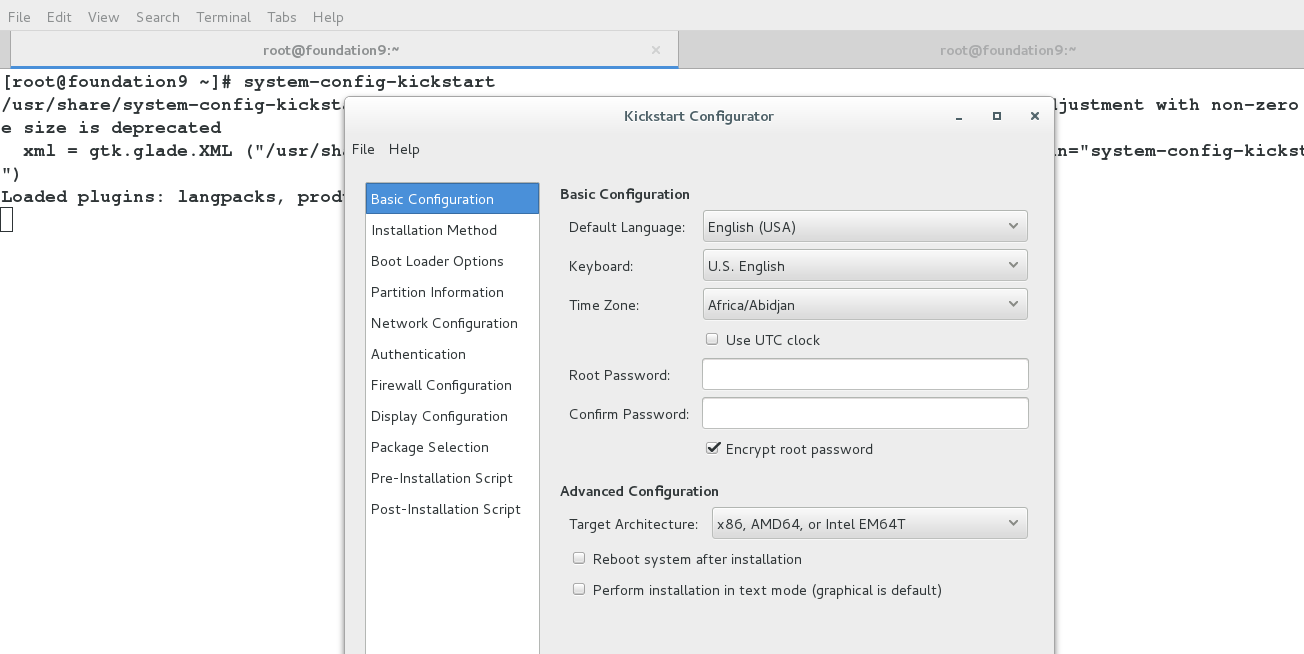Disable Encrypt root password checkbox
The height and width of the screenshot is (654, 1304).
pos(712,448)
